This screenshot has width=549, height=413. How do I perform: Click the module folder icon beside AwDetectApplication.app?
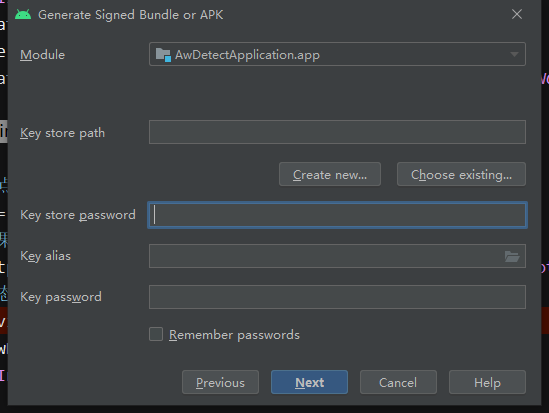coord(163,55)
